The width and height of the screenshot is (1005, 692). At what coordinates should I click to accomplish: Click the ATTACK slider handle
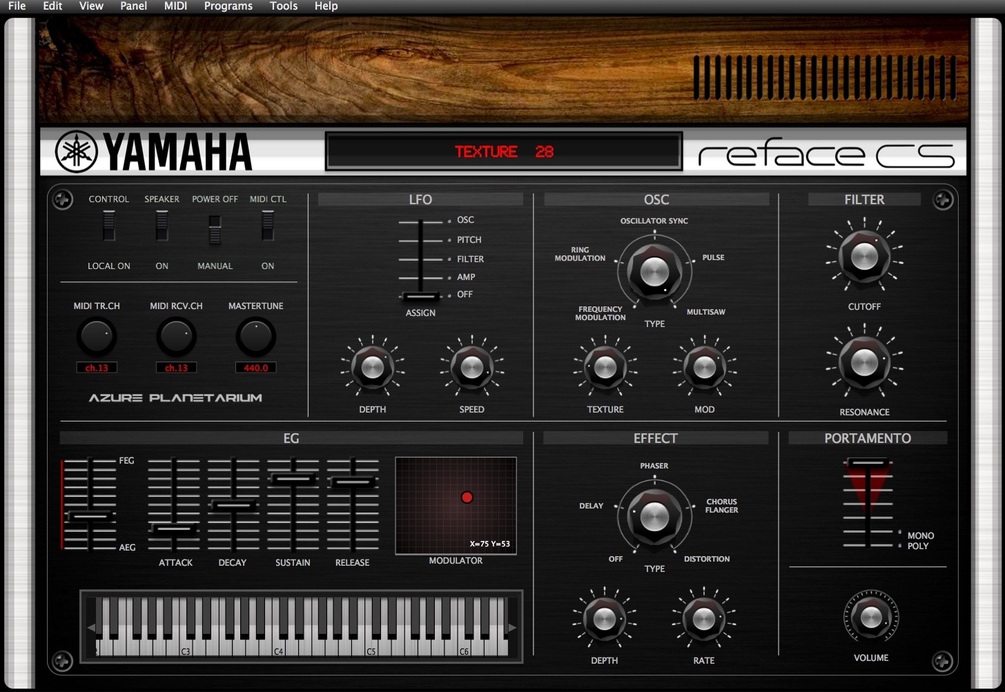(x=173, y=529)
